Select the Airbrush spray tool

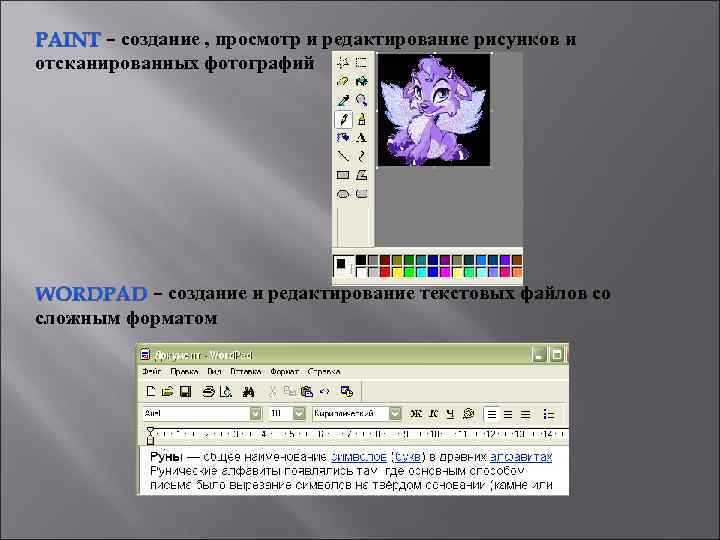coord(343,138)
